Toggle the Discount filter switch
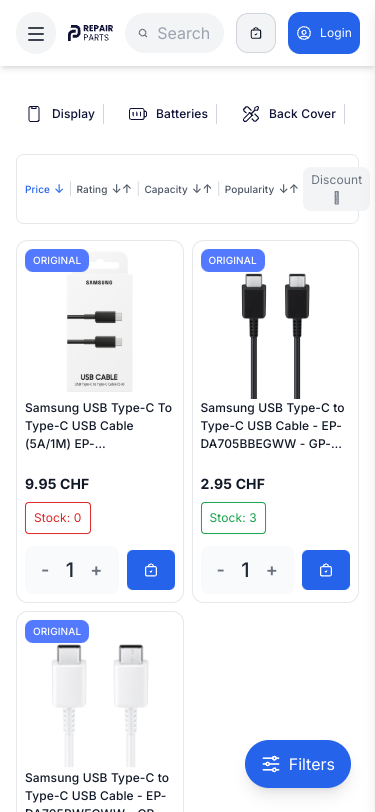This screenshot has height=812, width=375. [x=337, y=198]
